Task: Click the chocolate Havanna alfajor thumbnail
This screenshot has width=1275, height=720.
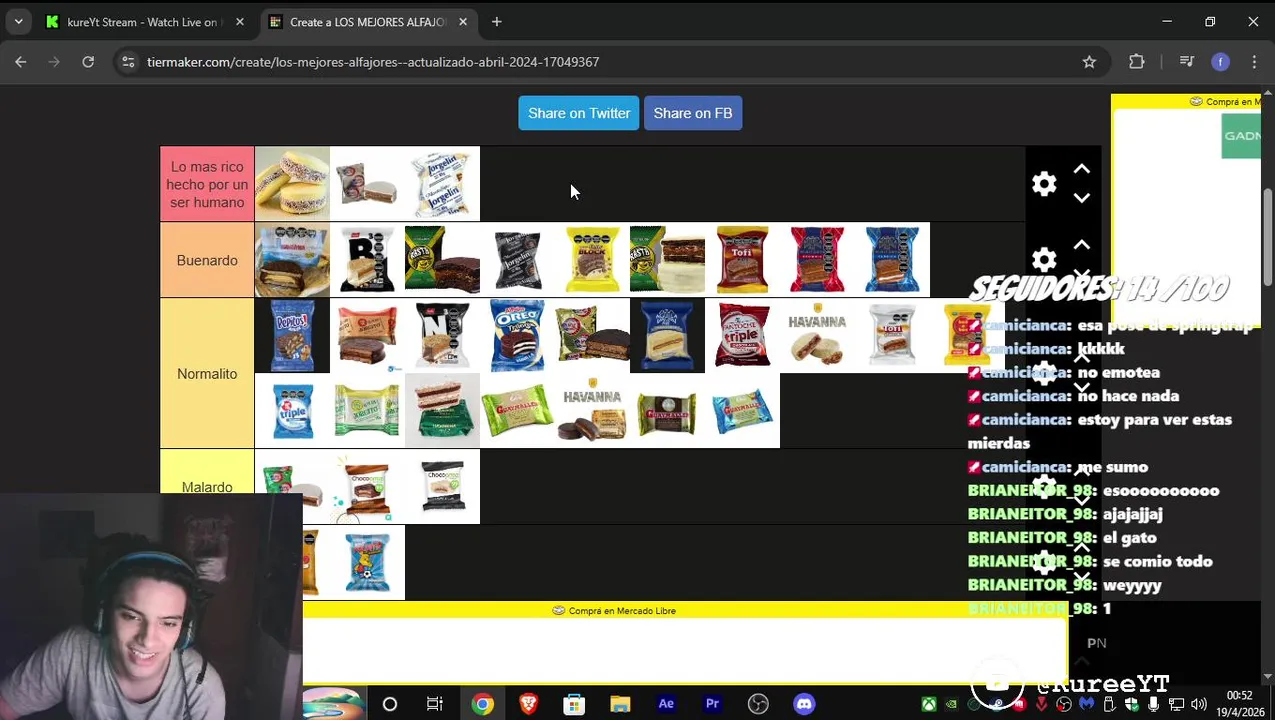Action: (x=592, y=410)
